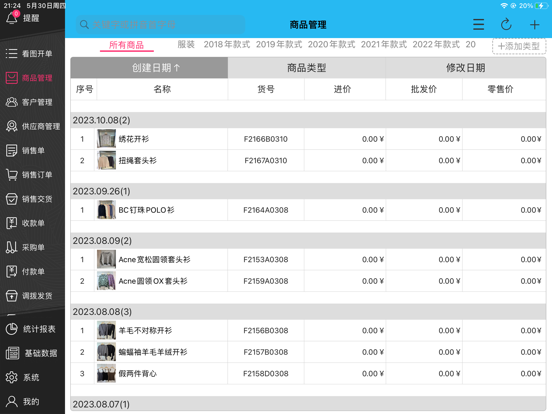The height and width of the screenshot is (414, 552).
Task: Click the 名称 column header
Action: coord(162,89)
